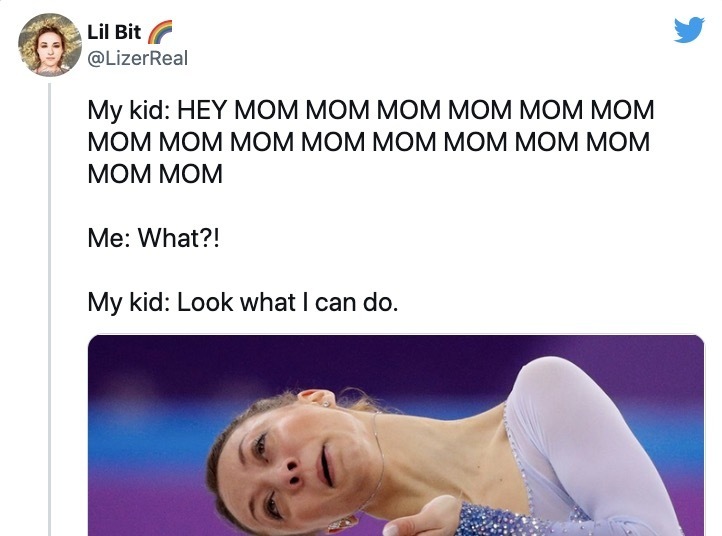Click the last "MOM MOM" text line
The width and height of the screenshot is (722, 536).
[x=155, y=174]
